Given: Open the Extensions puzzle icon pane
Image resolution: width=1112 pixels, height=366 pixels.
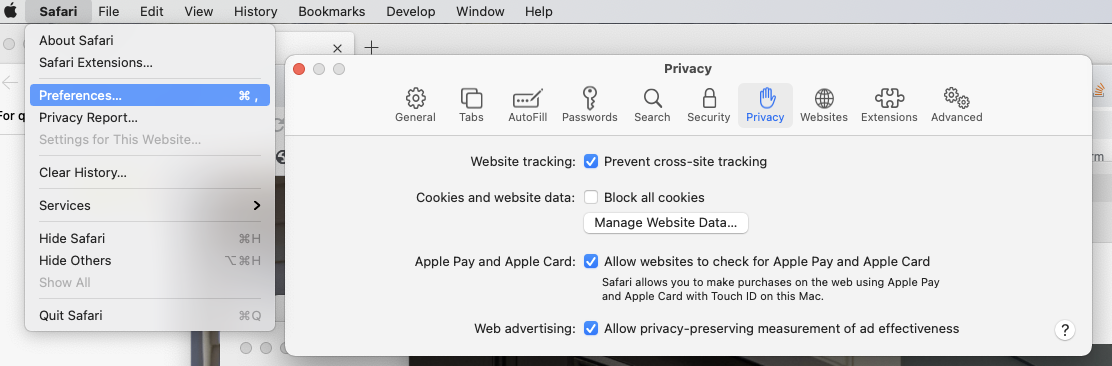Looking at the screenshot, I should [x=889, y=106].
